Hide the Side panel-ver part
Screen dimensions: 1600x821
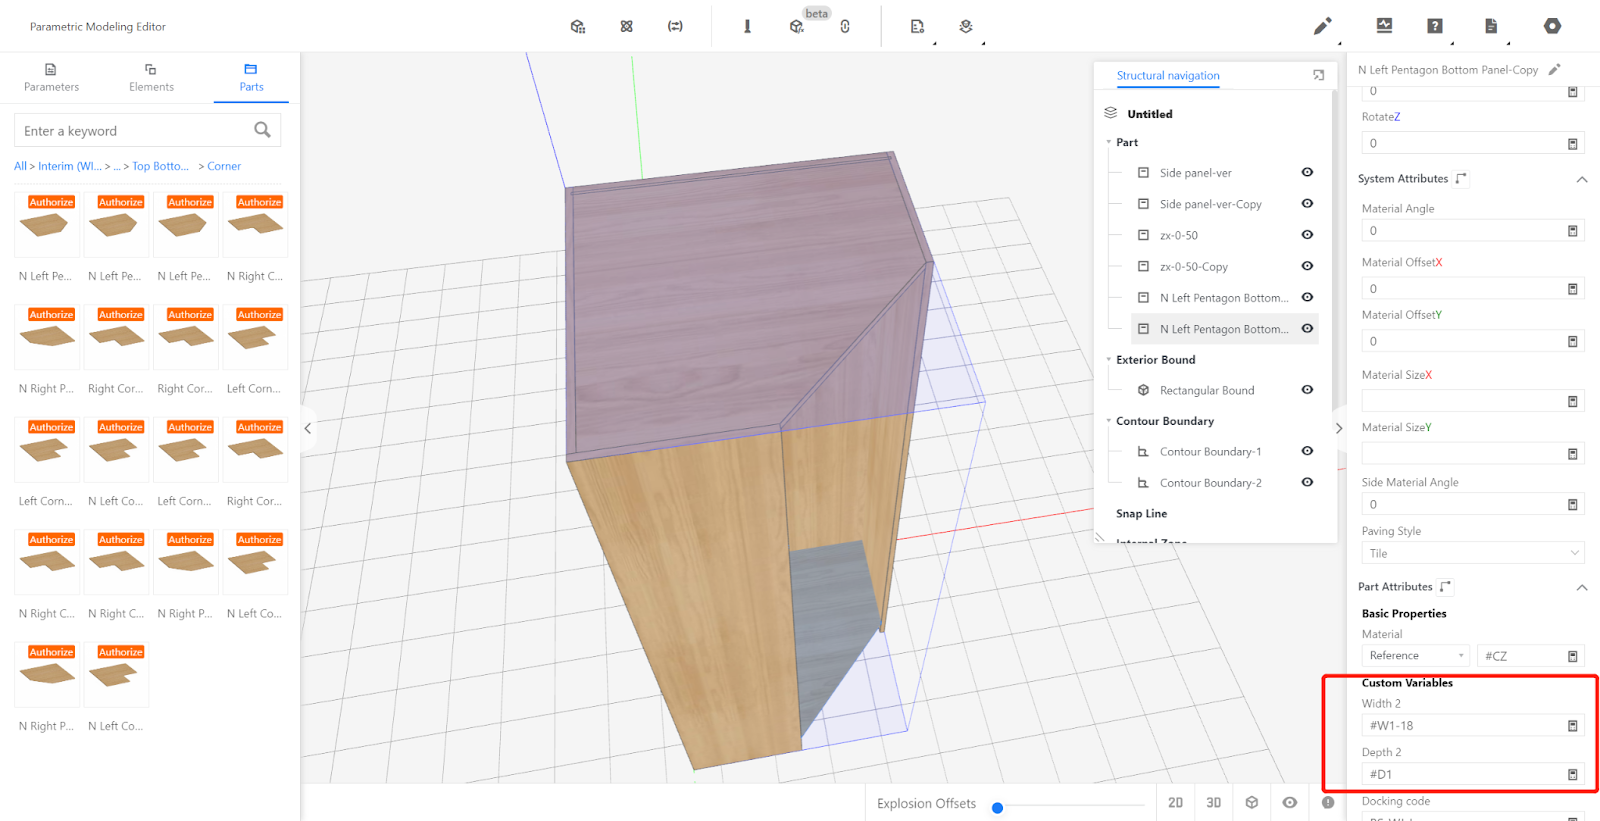click(x=1307, y=173)
